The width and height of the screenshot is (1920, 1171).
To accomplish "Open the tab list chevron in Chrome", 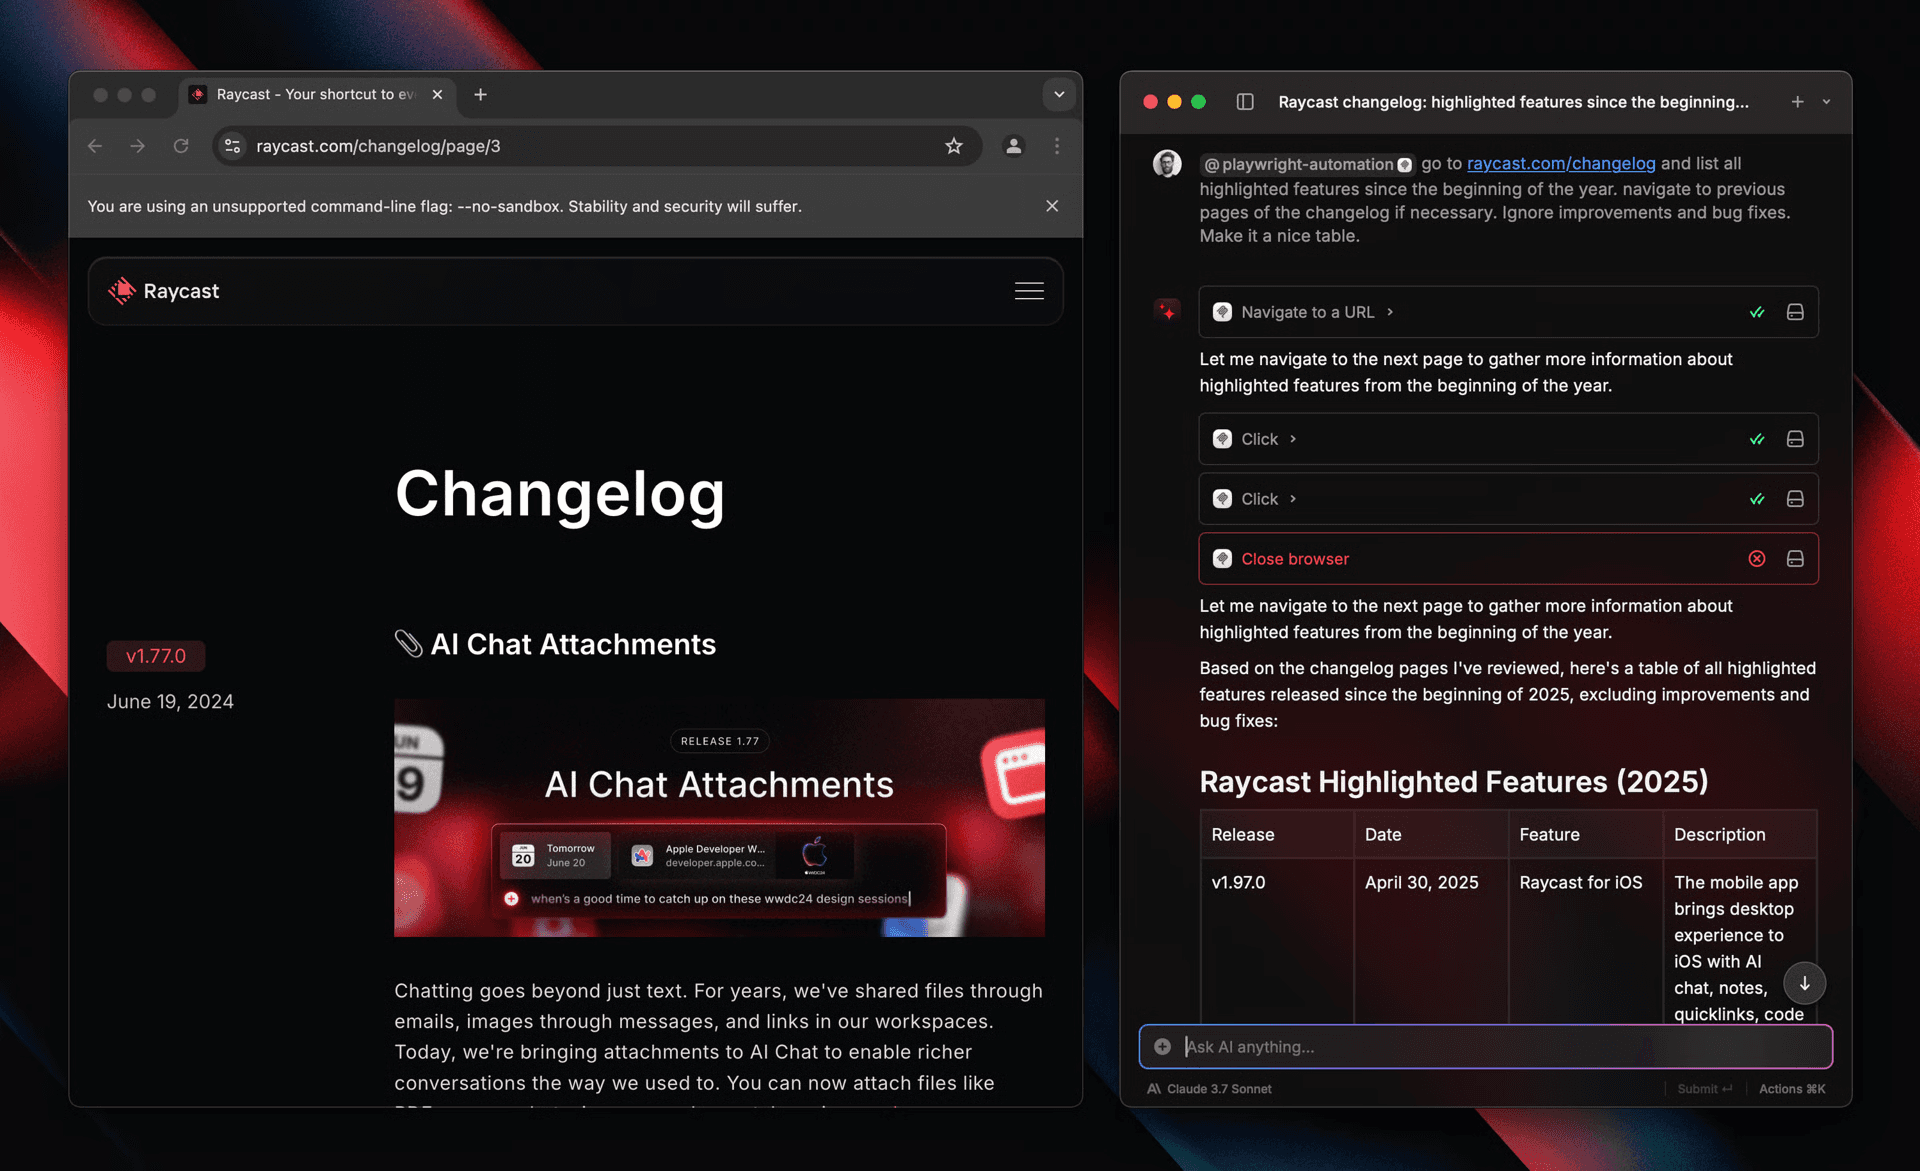I will coord(1058,94).
